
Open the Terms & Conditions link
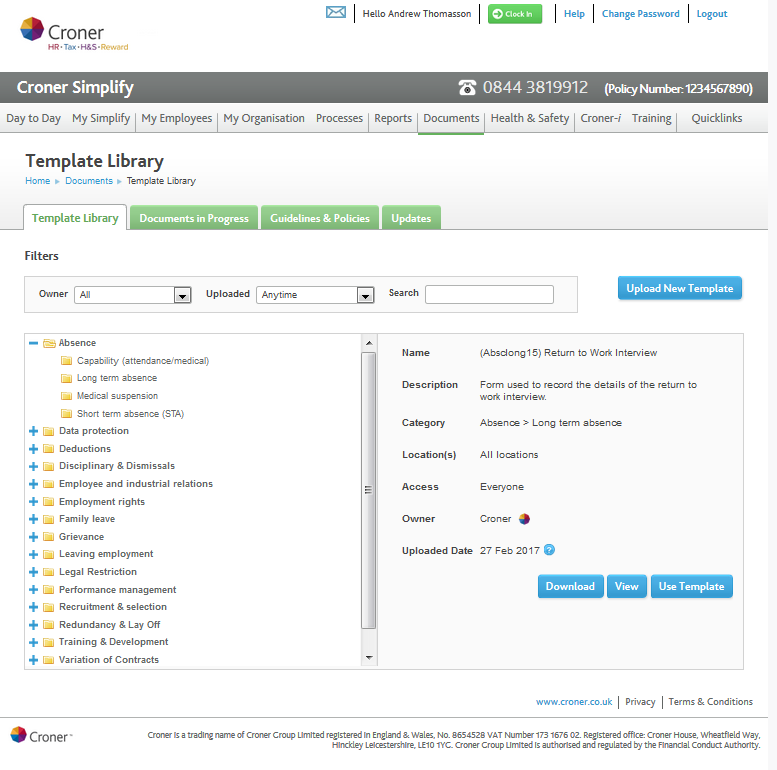click(x=710, y=702)
